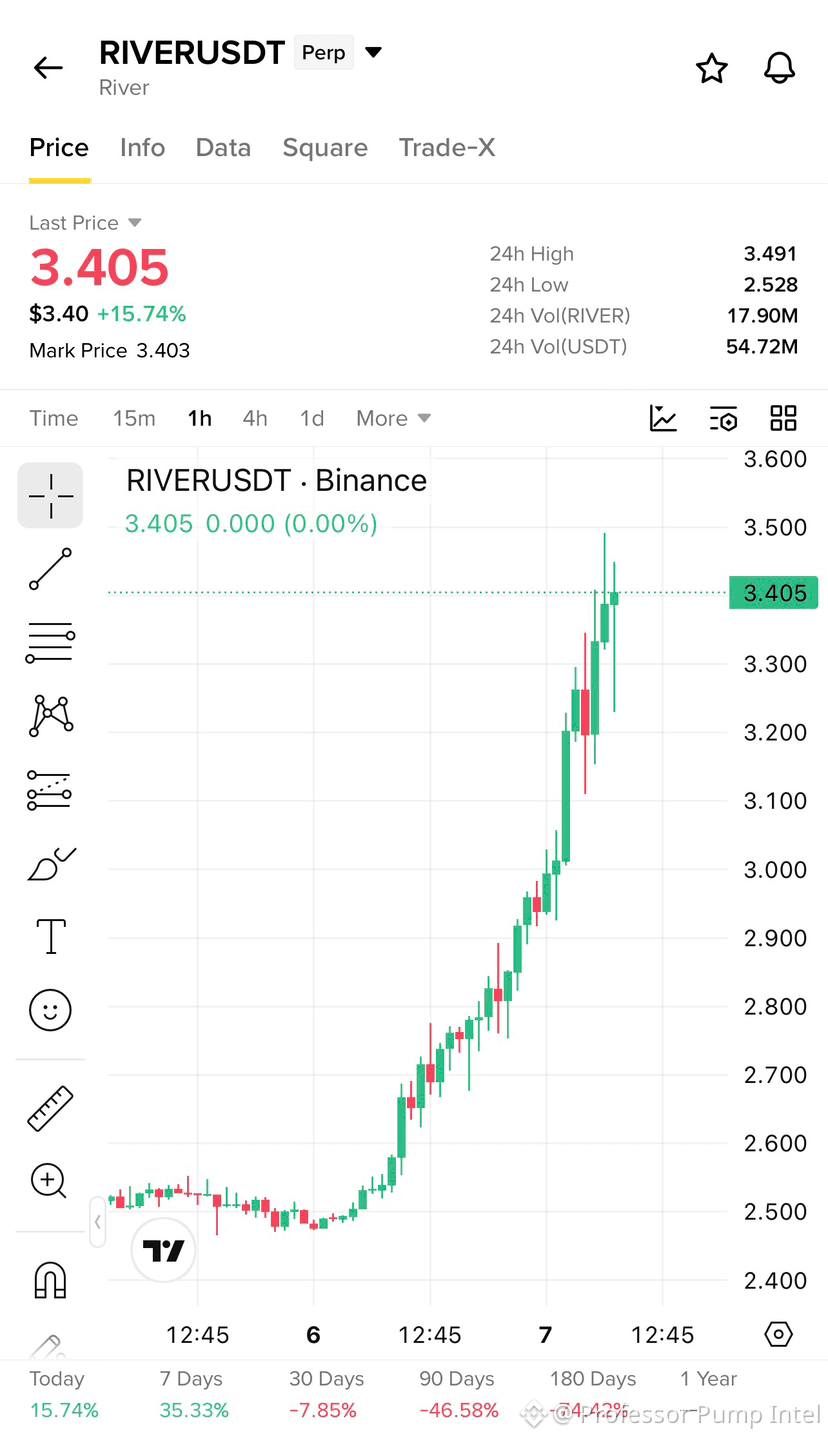Select the brush drawing tool

click(50, 864)
